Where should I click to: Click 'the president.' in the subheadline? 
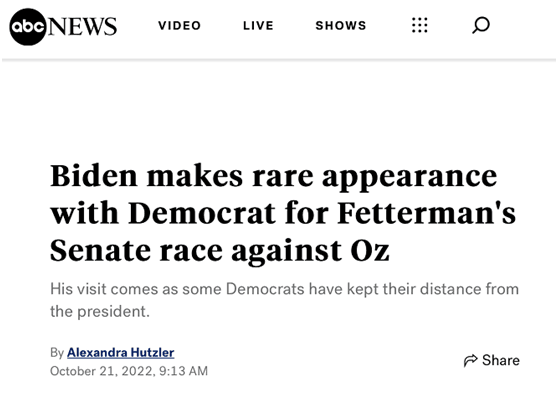(100, 311)
